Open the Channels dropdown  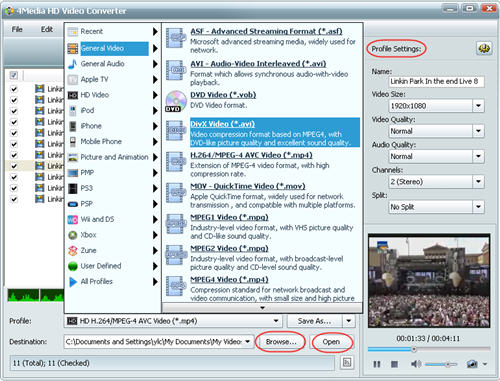pyautogui.click(x=478, y=182)
